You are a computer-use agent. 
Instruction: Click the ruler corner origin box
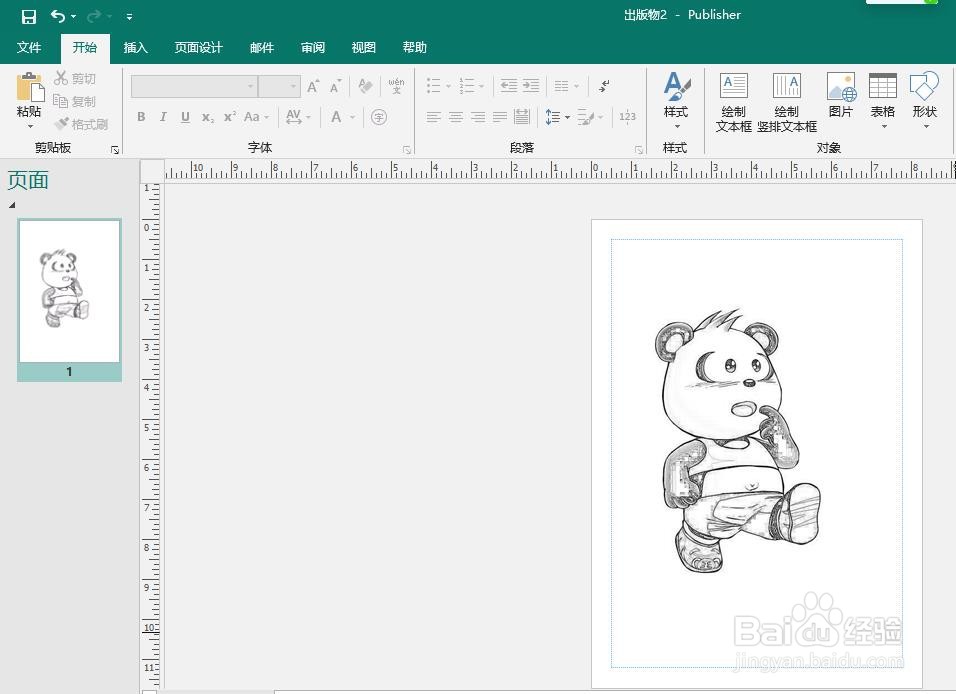click(152, 171)
